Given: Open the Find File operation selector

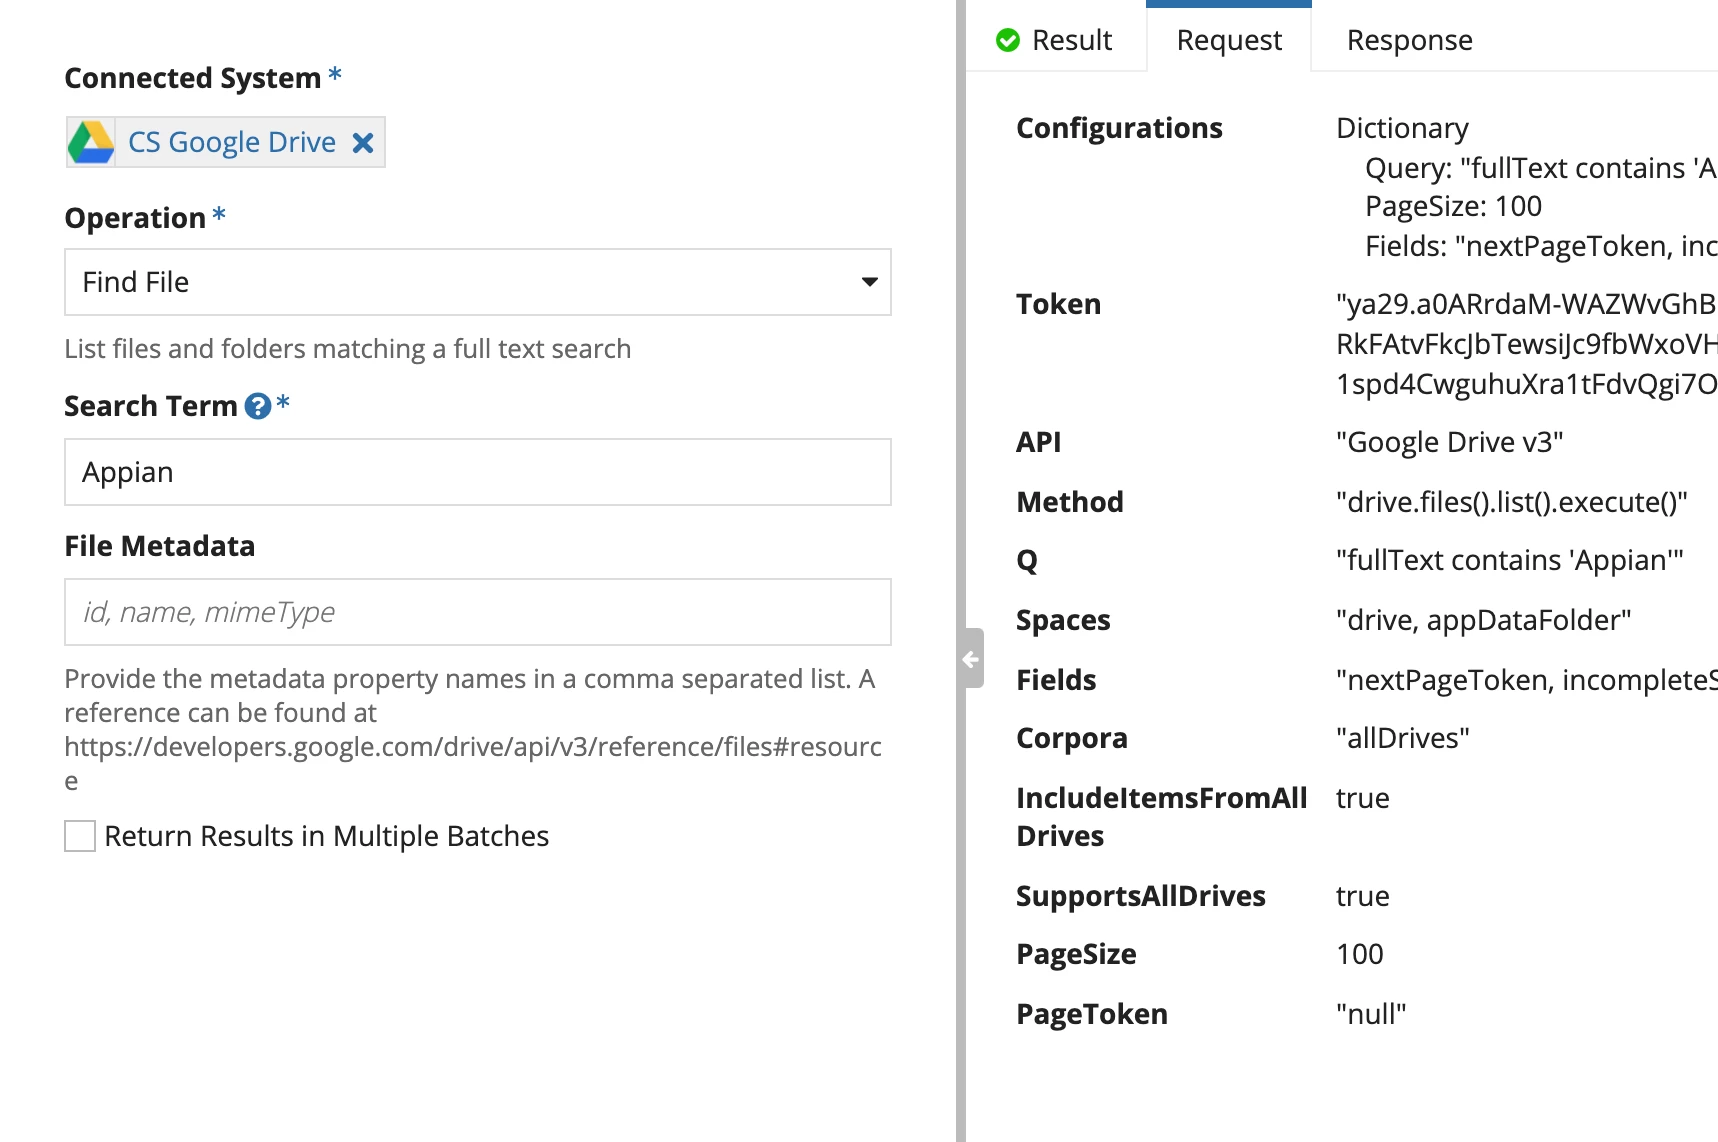Looking at the screenshot, I should click(x=478, y=282).
